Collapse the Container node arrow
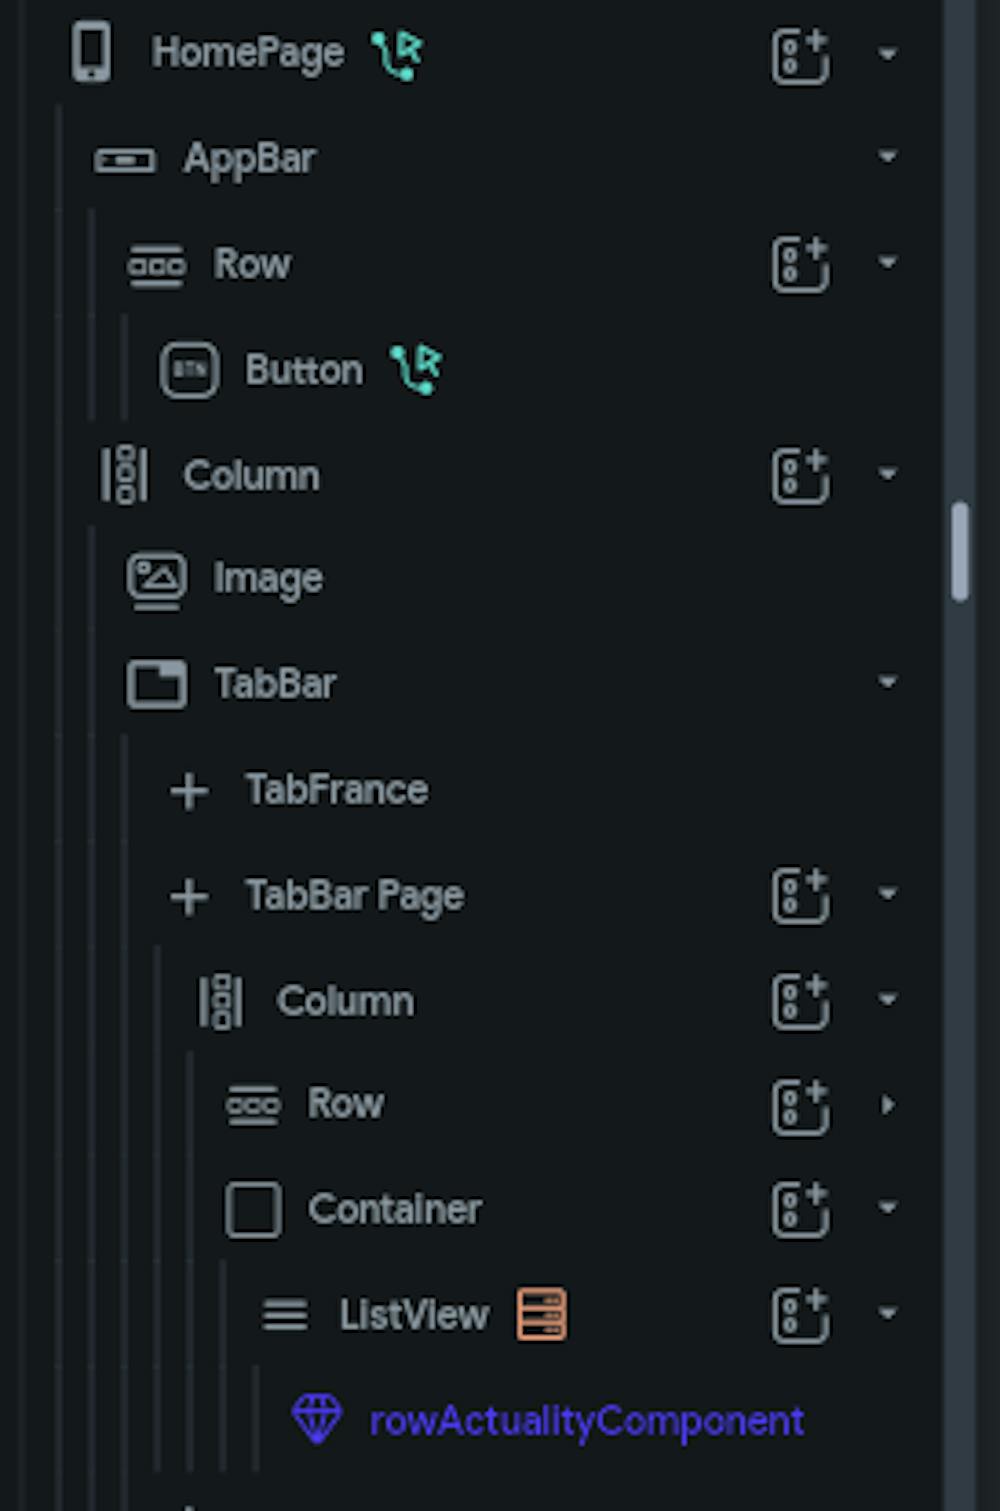Viewport: 1000px width, 1511px height. 887,1208
